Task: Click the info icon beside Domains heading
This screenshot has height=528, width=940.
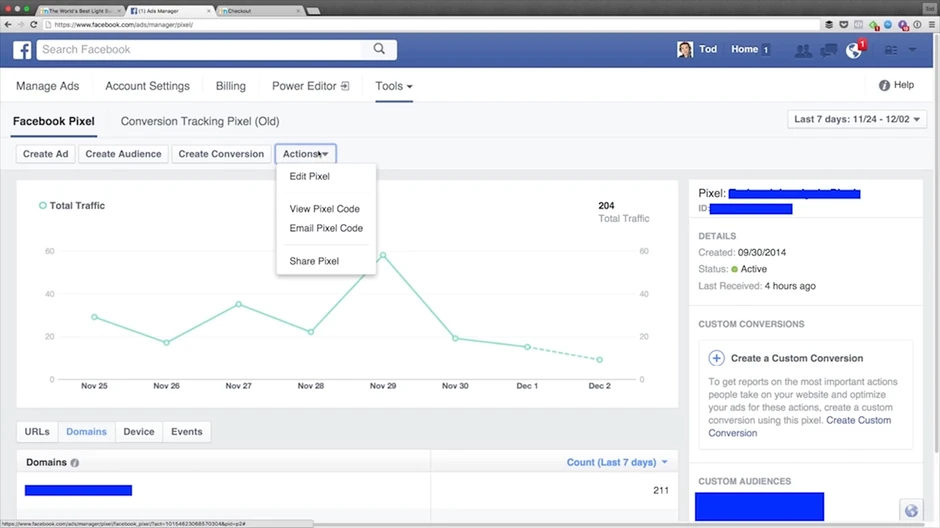Action: [x=75, y=463]
